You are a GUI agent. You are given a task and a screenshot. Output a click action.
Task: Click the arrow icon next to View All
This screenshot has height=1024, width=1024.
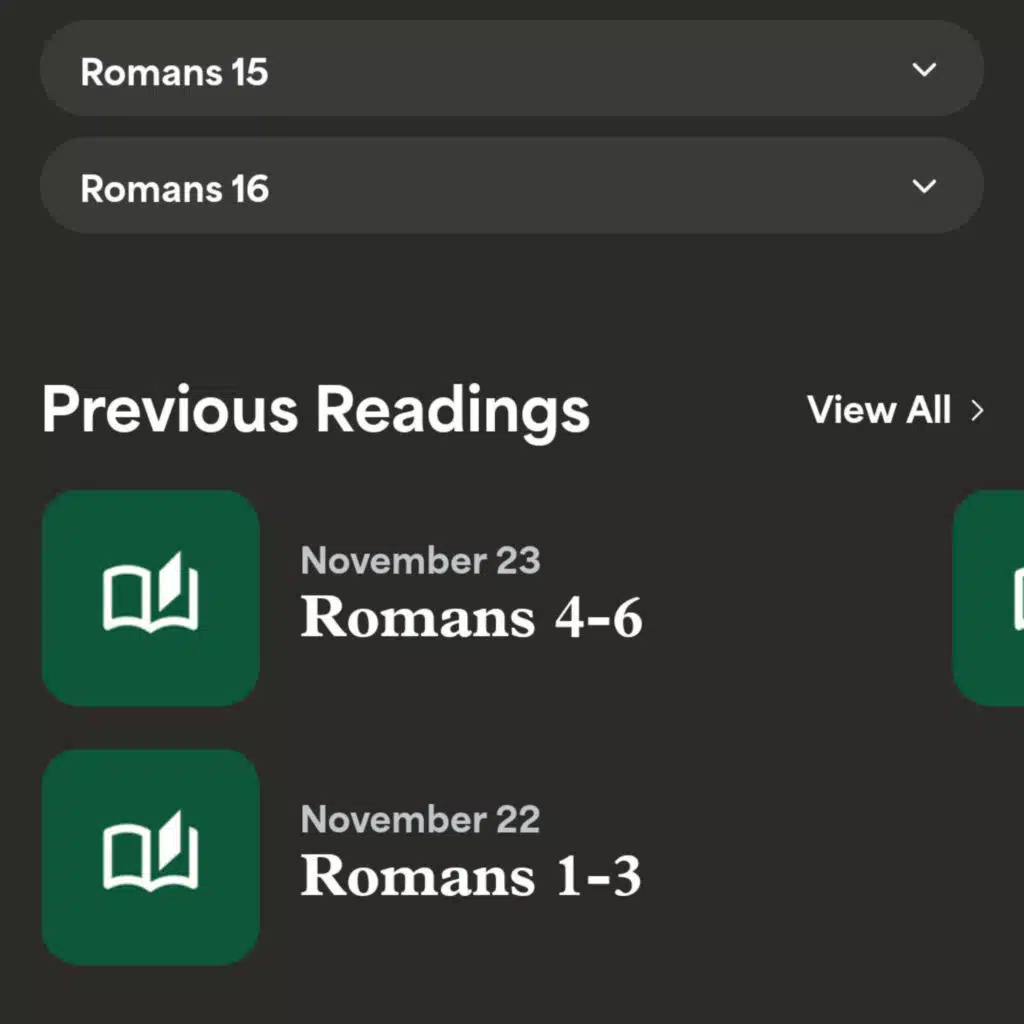977,410
